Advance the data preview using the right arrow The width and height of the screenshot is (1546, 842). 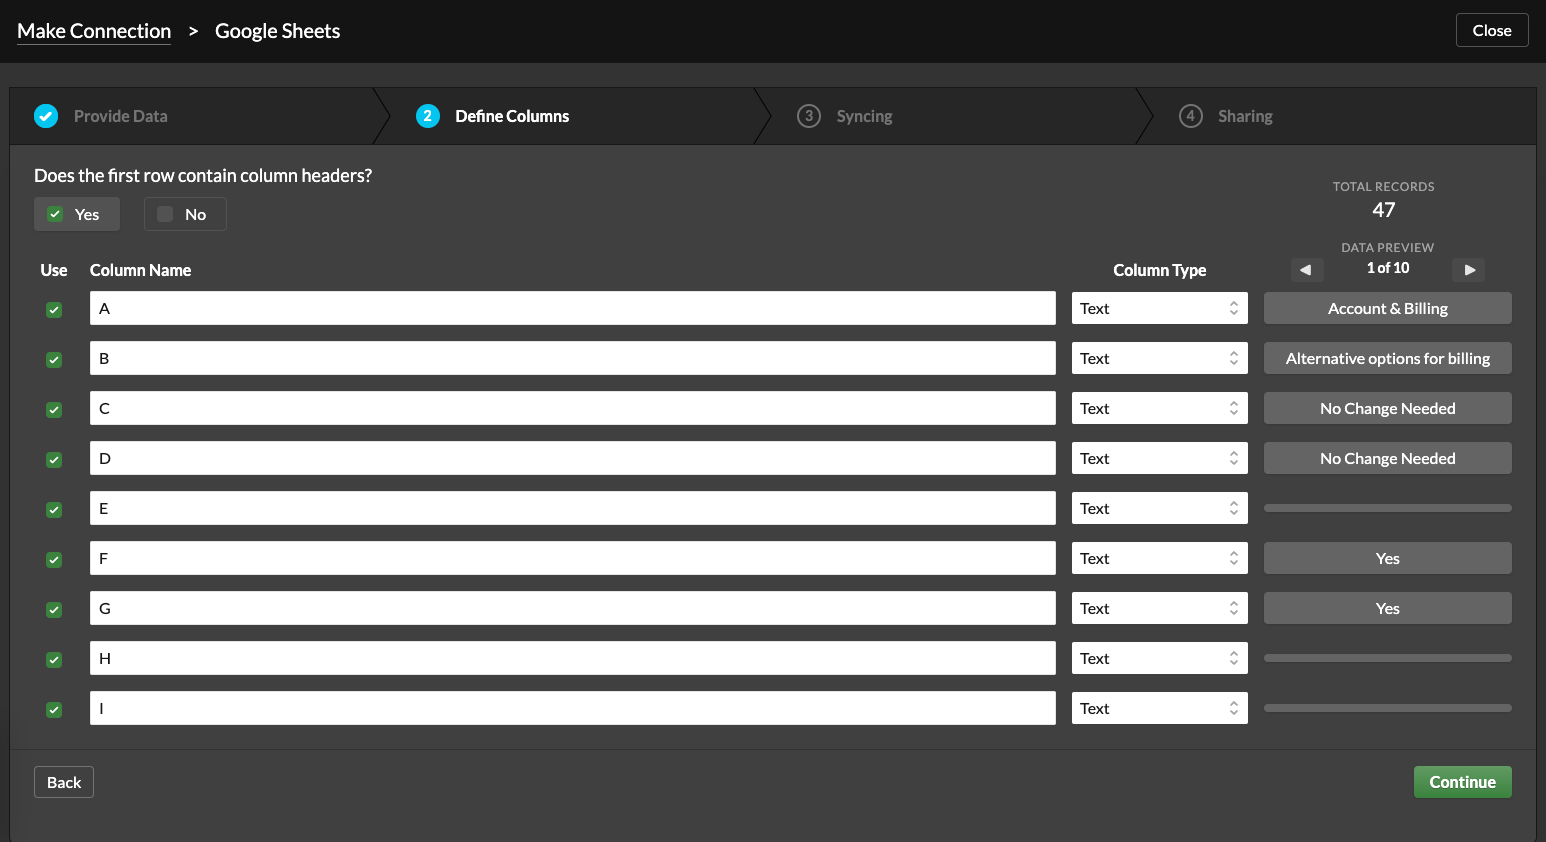[1468, 269]
